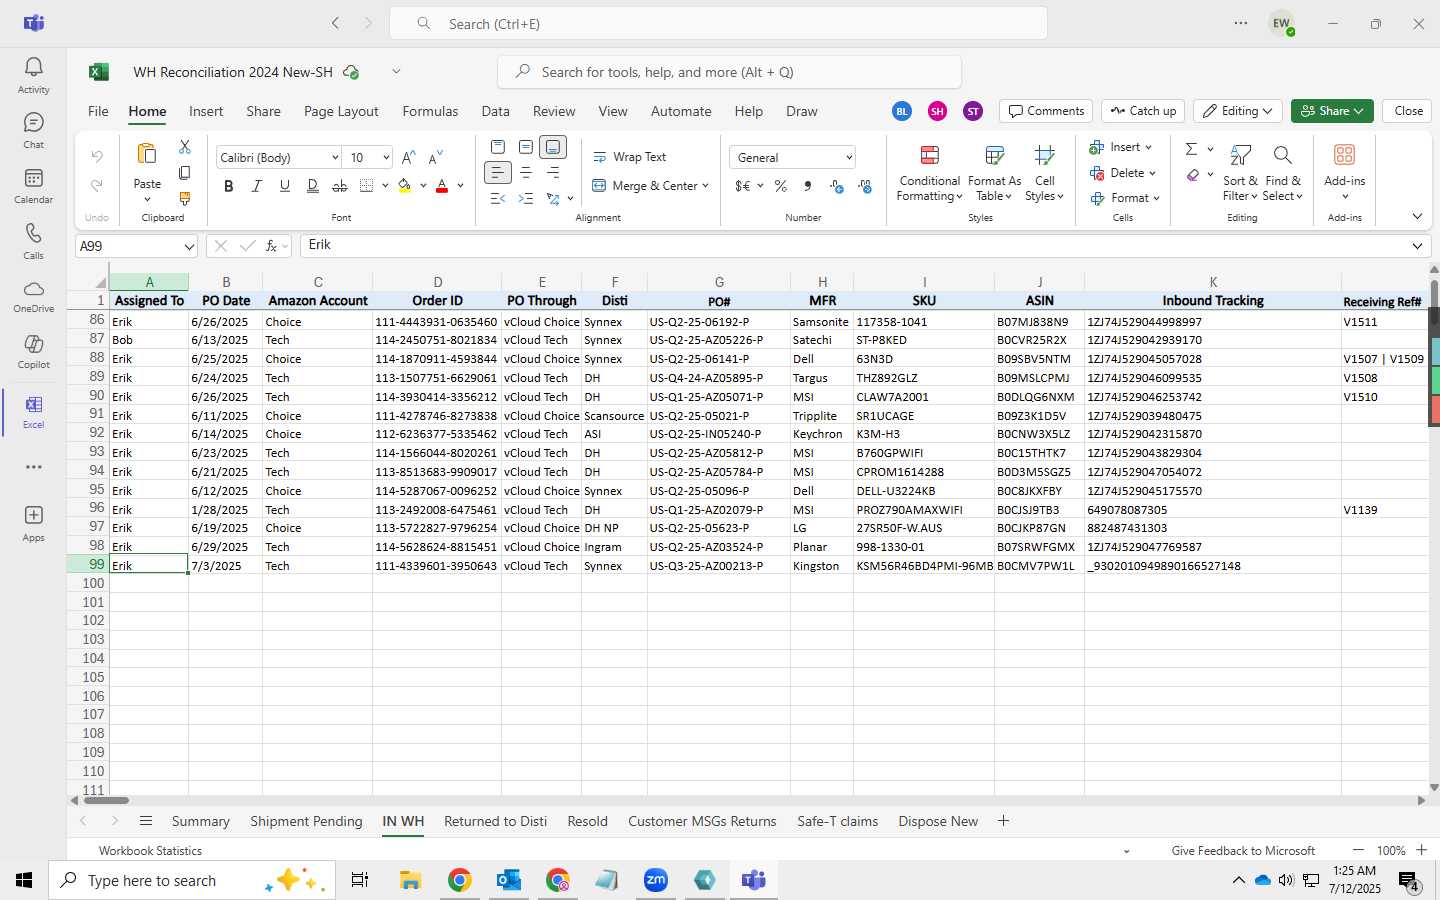Apply the red font color

click(442, 186)
